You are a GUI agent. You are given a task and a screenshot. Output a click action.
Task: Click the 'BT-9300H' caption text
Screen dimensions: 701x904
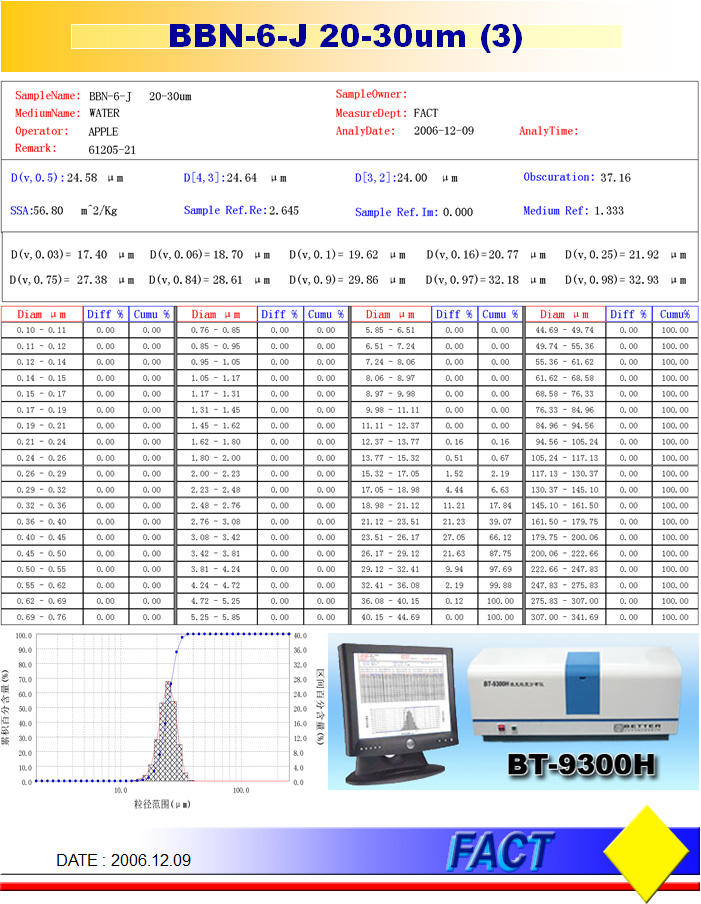581,764
